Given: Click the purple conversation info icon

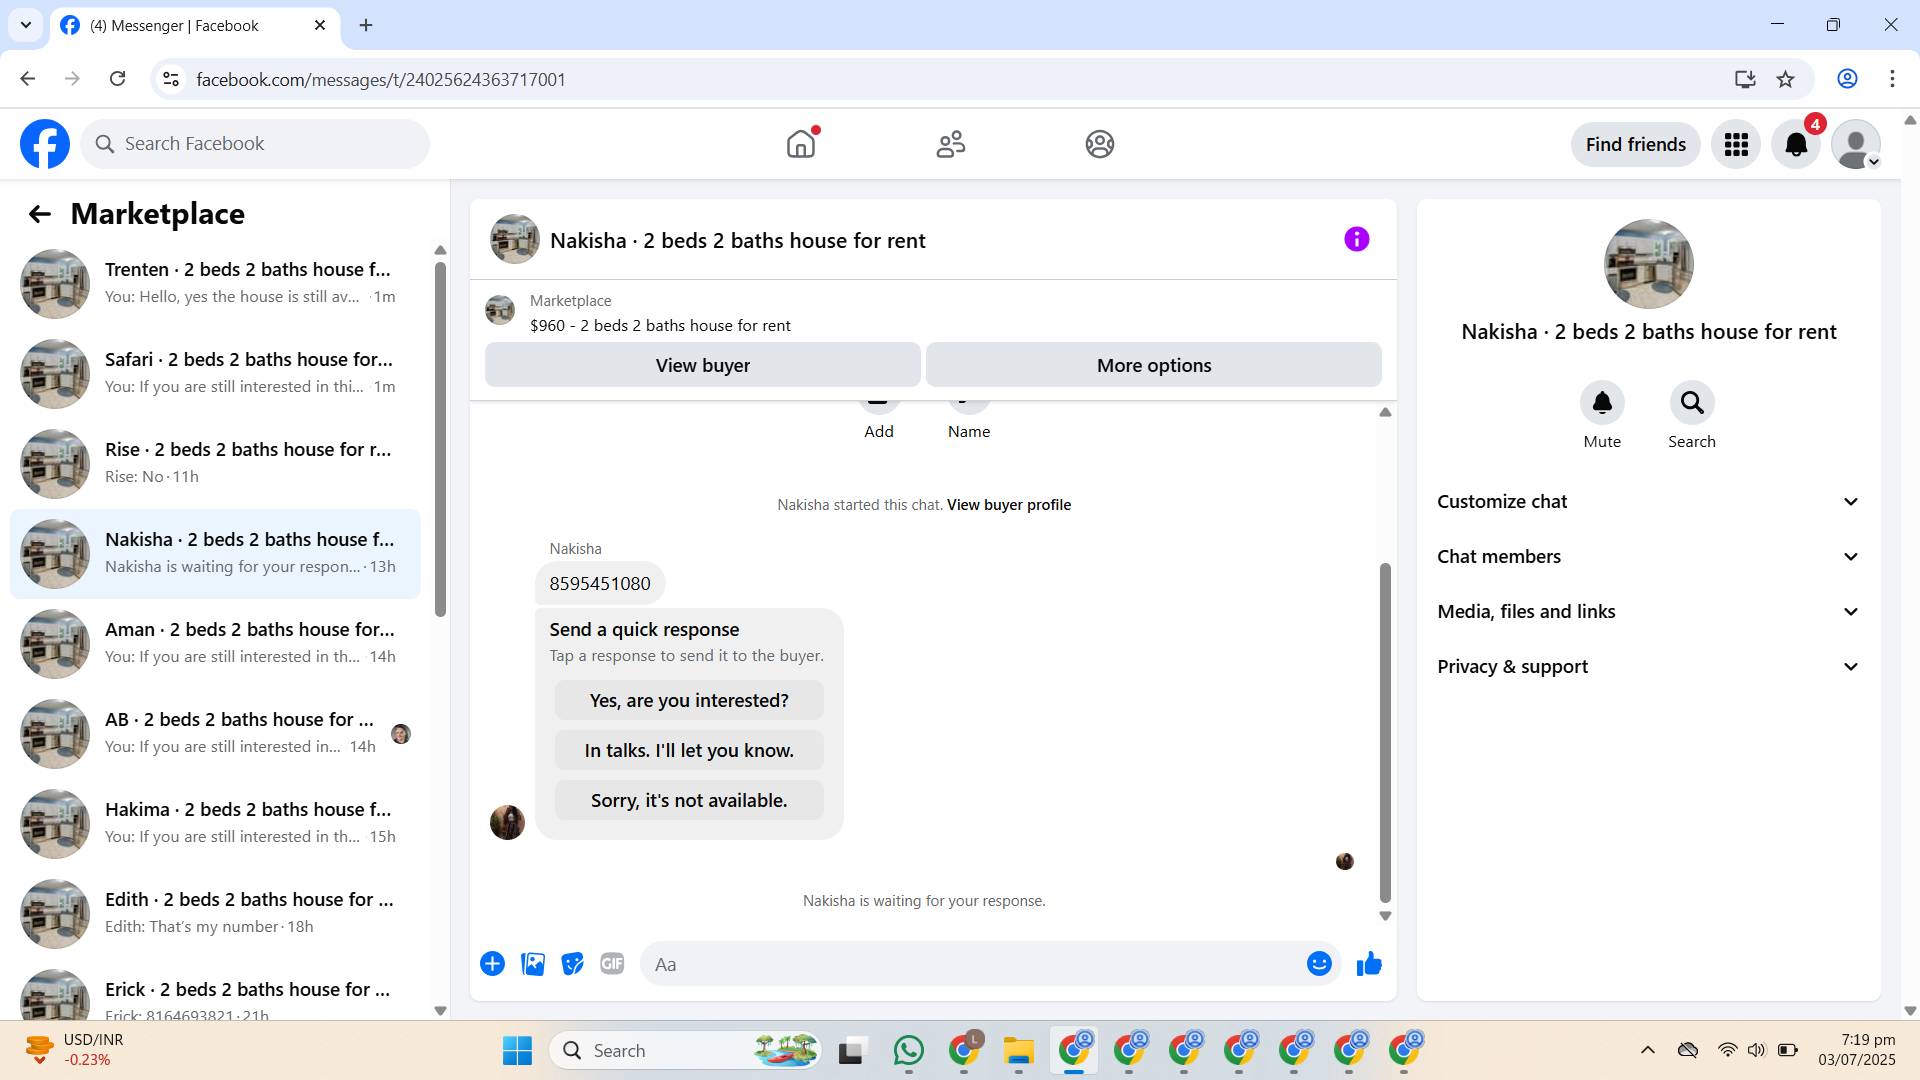Looking at the screenshot, I should (x=1356, y=239).
